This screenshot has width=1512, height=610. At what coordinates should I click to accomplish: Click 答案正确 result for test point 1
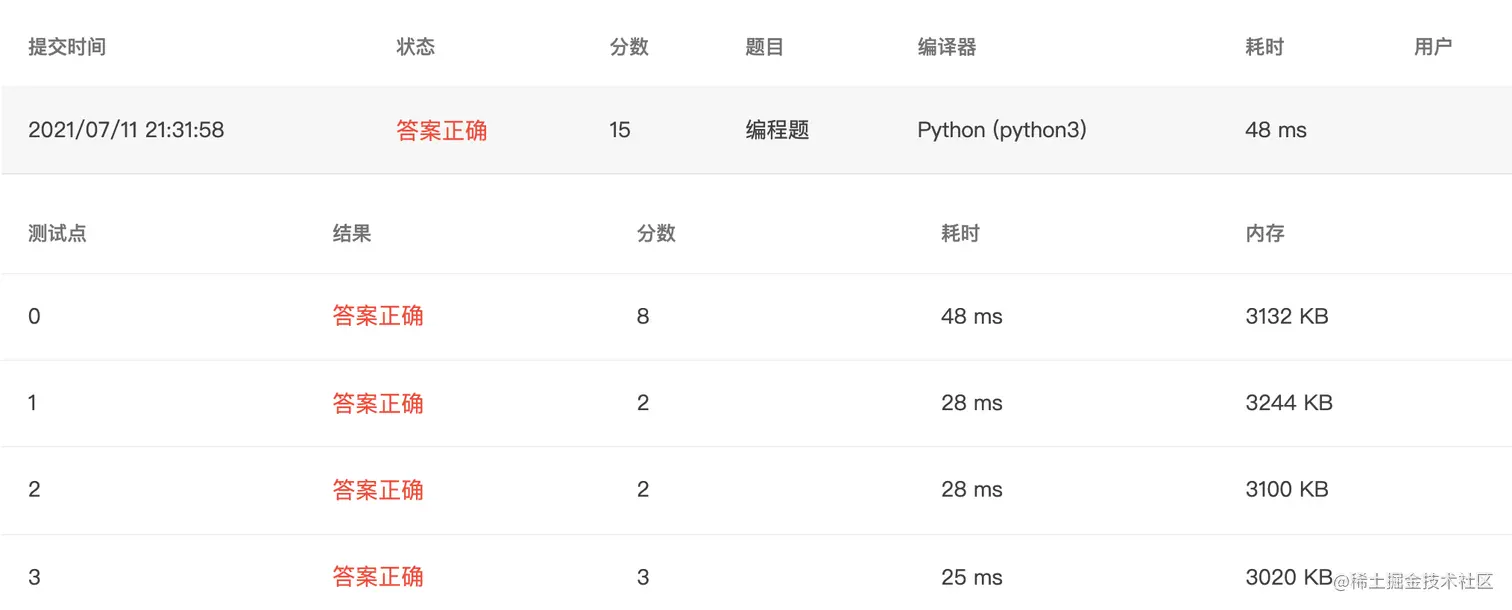click(x=378, y=403)
